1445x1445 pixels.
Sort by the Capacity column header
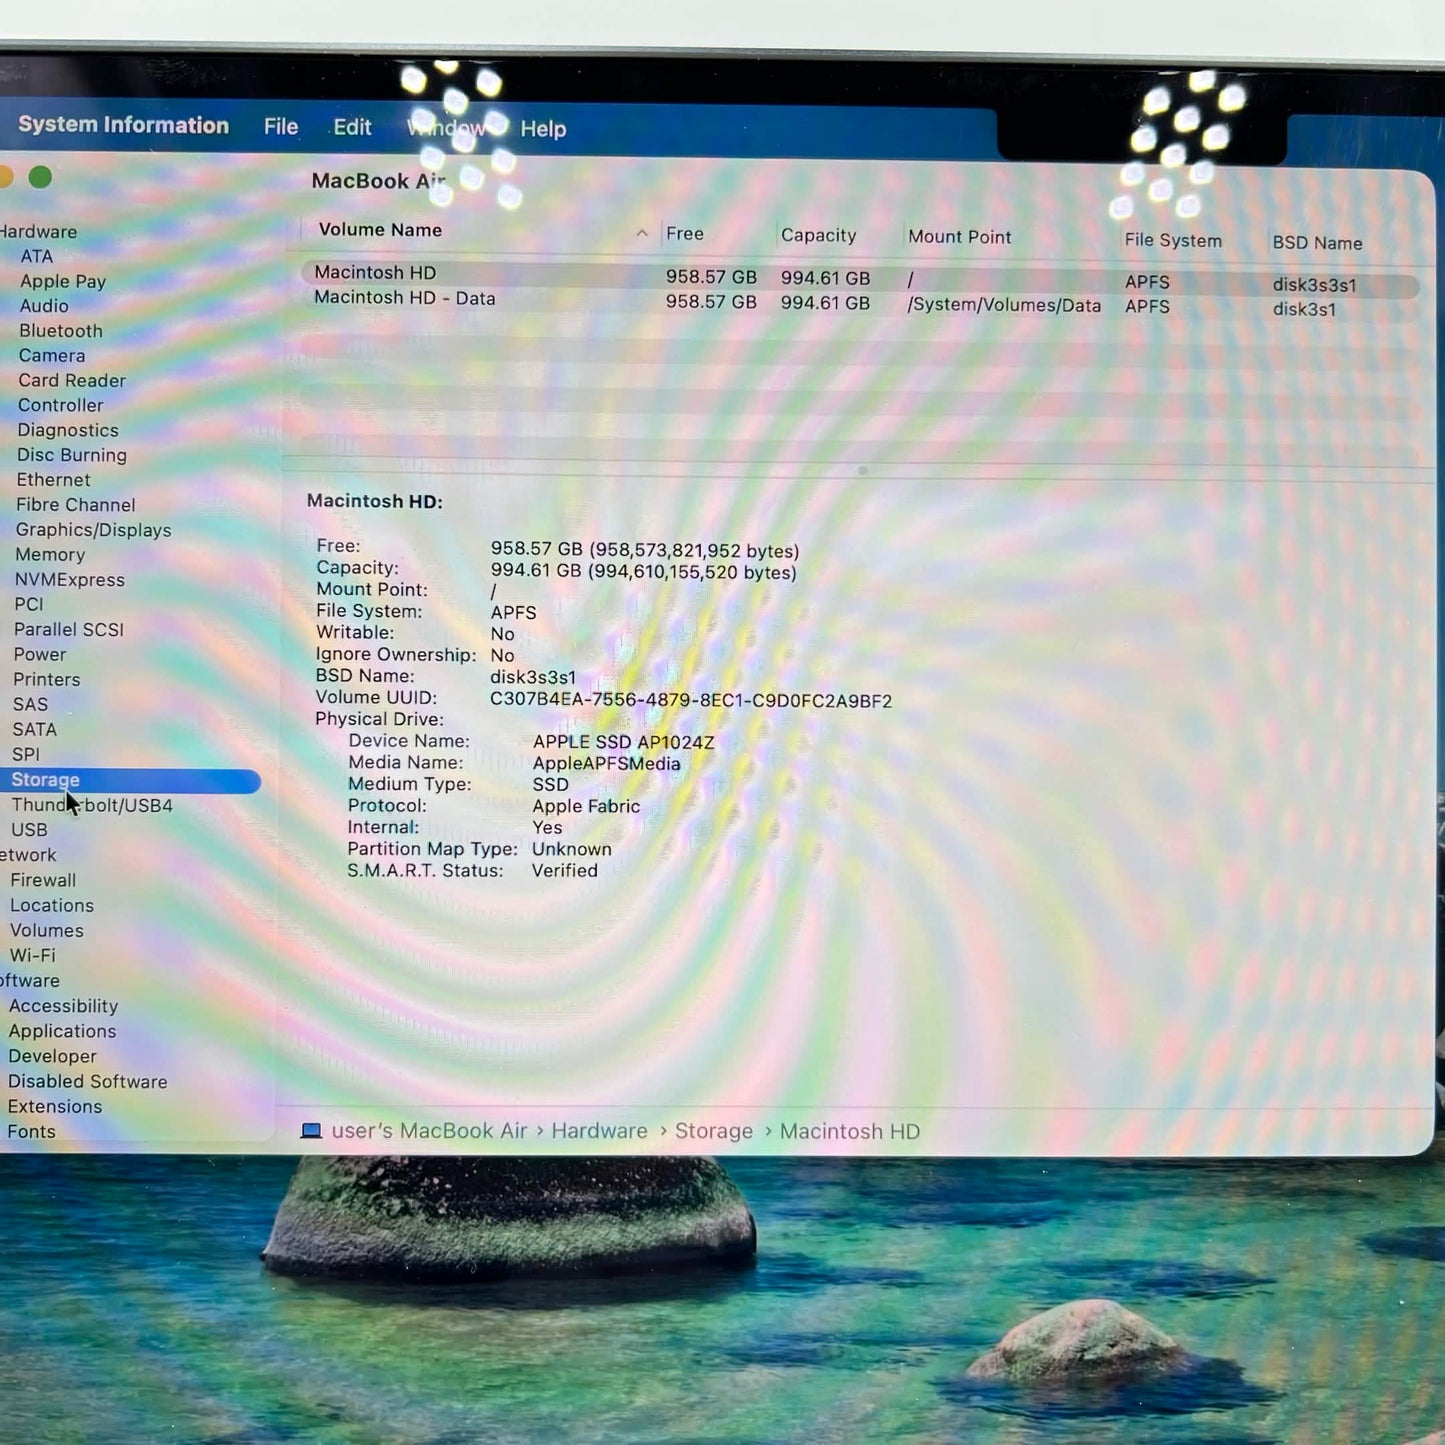pos(818,235)
